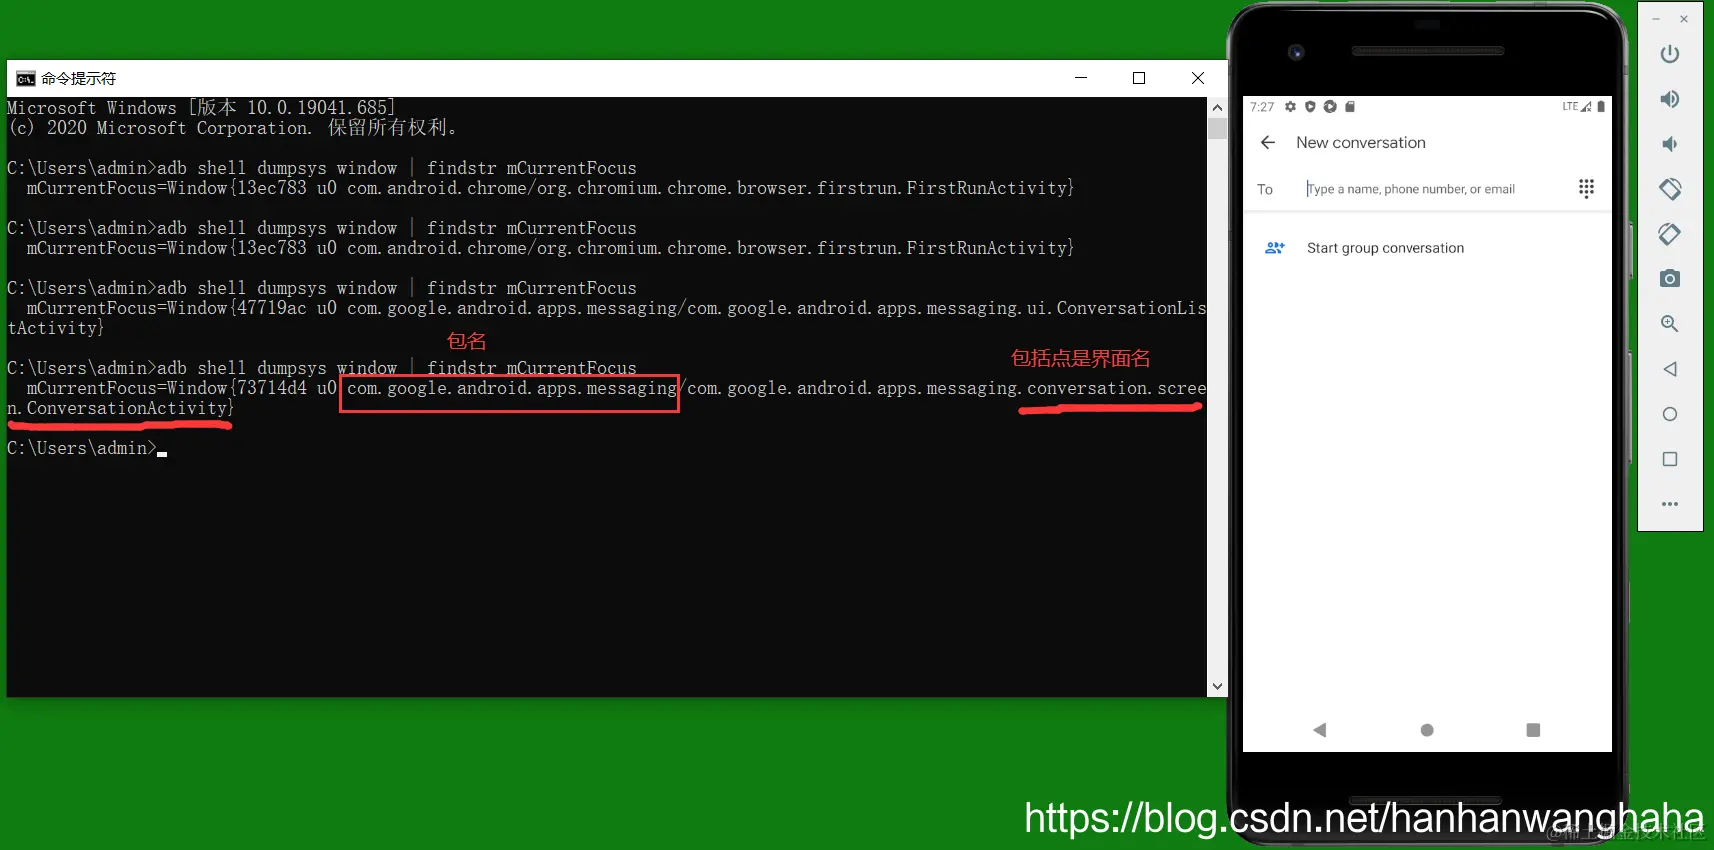Image resolution: width=1714 pixels, height=850 pixels.
Task: Rotate emulator right using rotate icon
Action: pos(1670,234)
